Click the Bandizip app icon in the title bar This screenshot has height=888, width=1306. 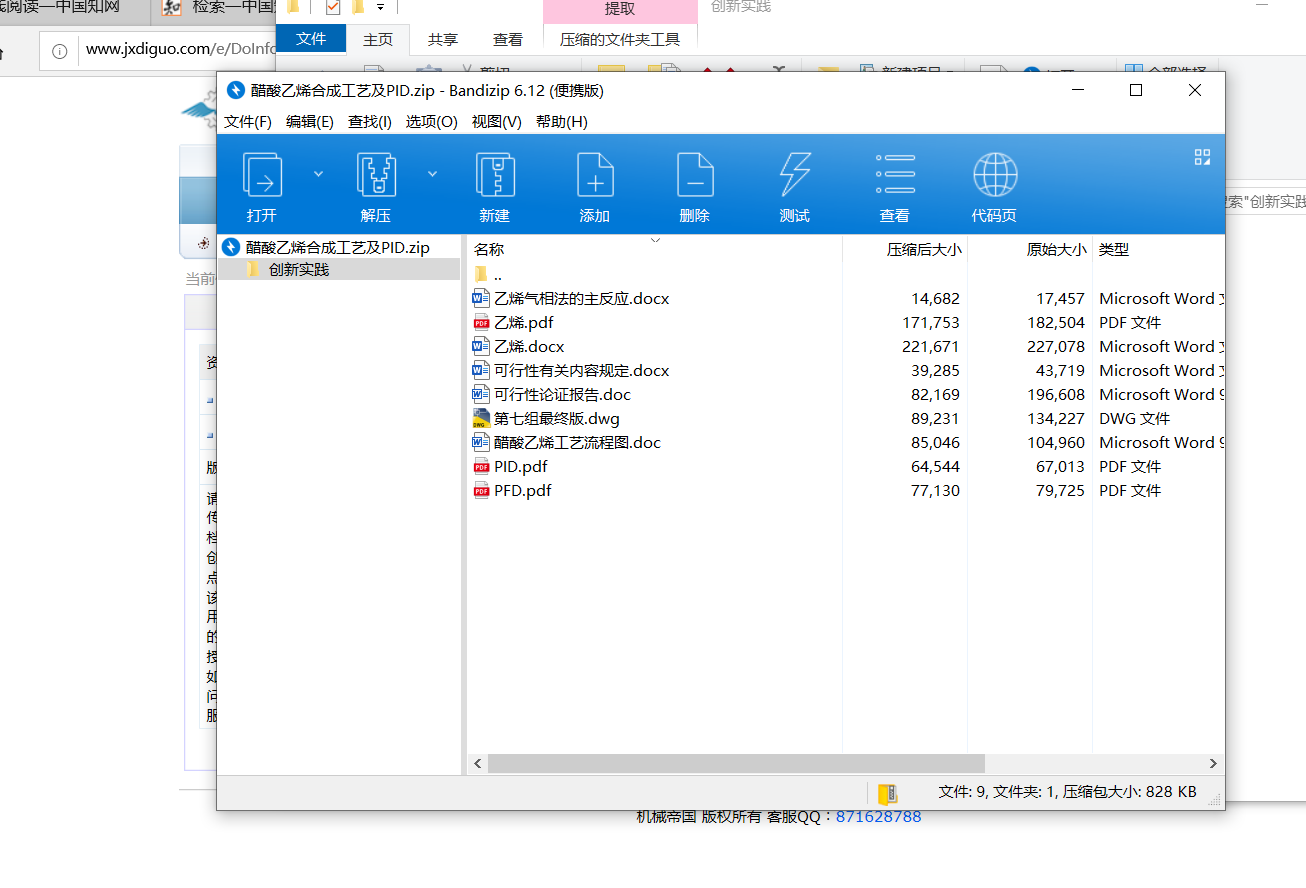pyautogui.click(x=236, y=90)
